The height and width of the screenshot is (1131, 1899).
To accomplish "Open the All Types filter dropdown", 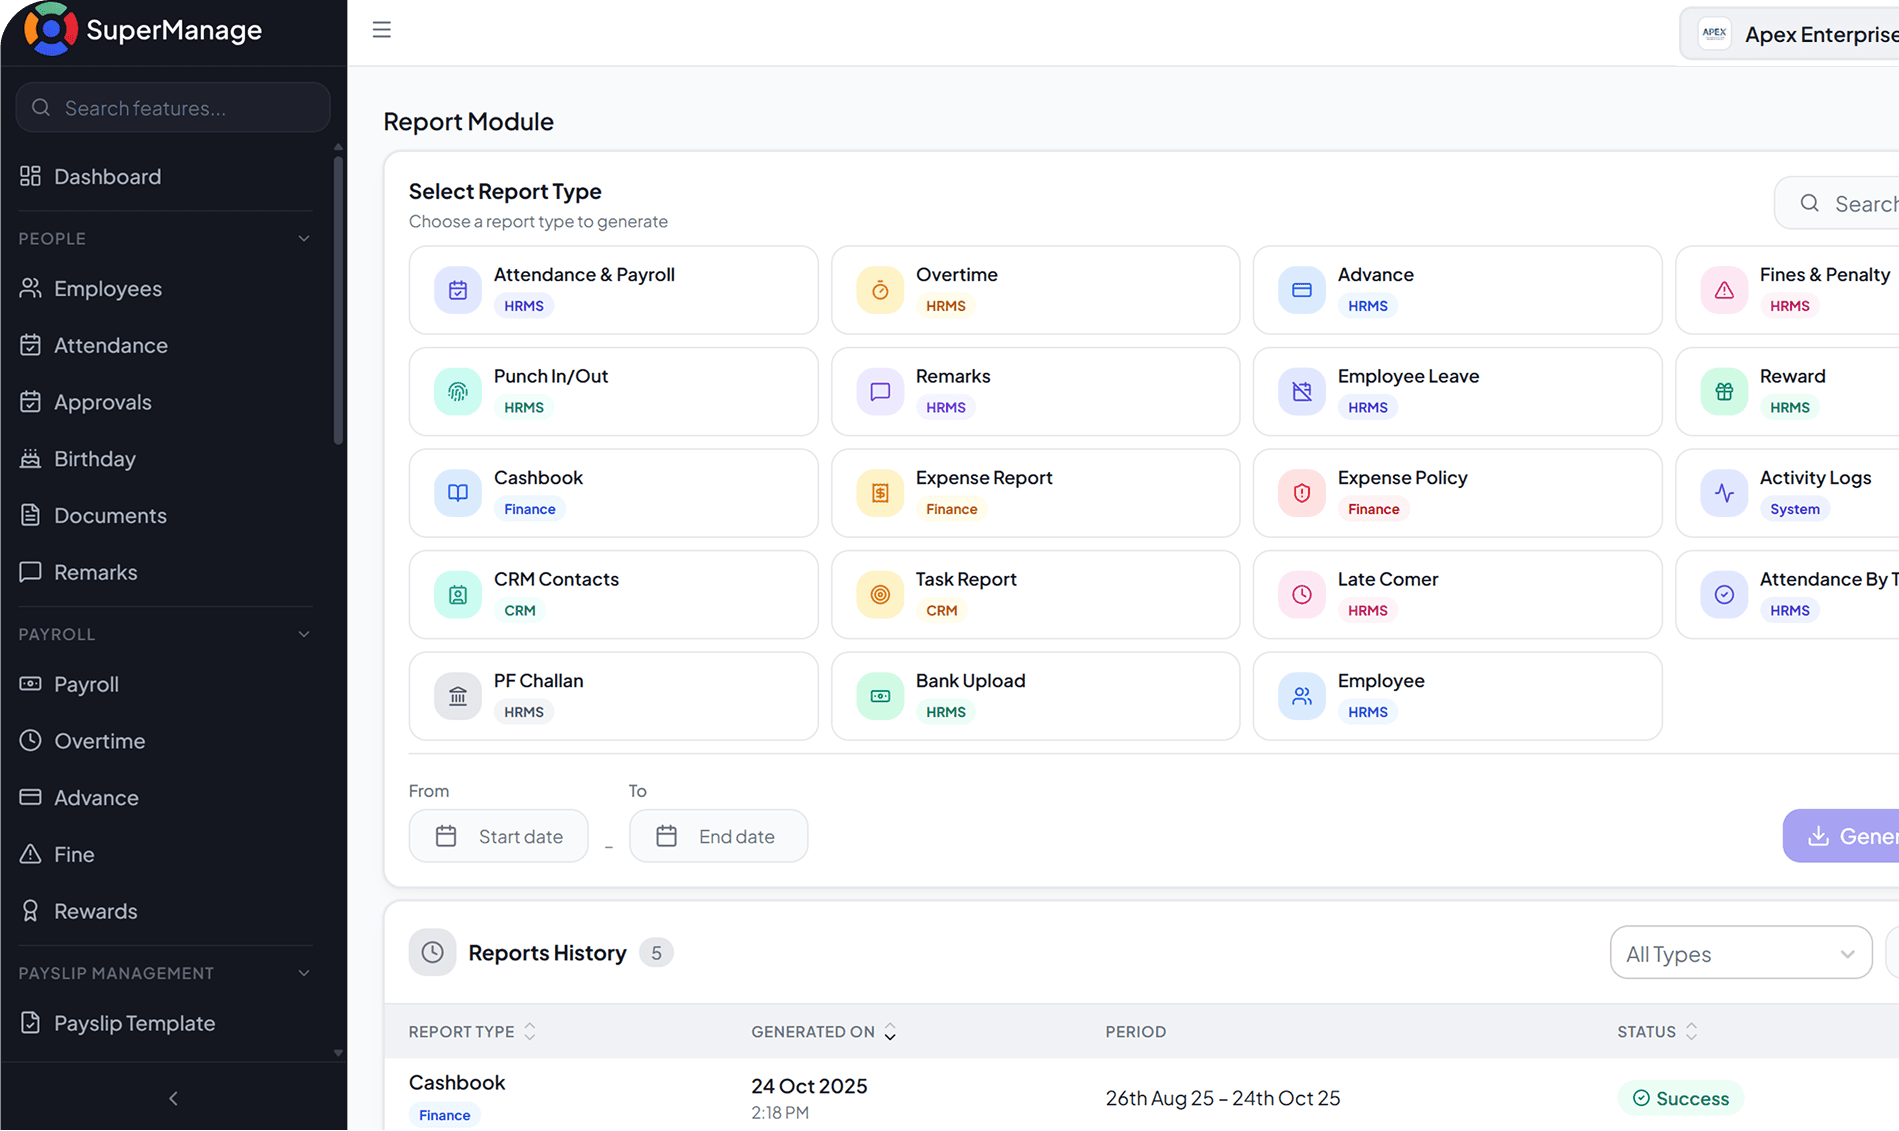I will (x=1741, y=953).
